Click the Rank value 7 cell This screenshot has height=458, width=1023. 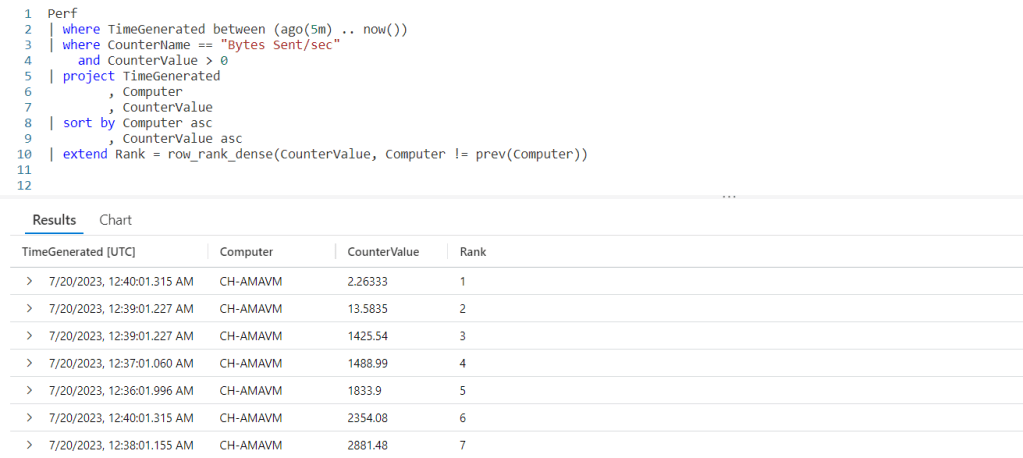point(463,445)
